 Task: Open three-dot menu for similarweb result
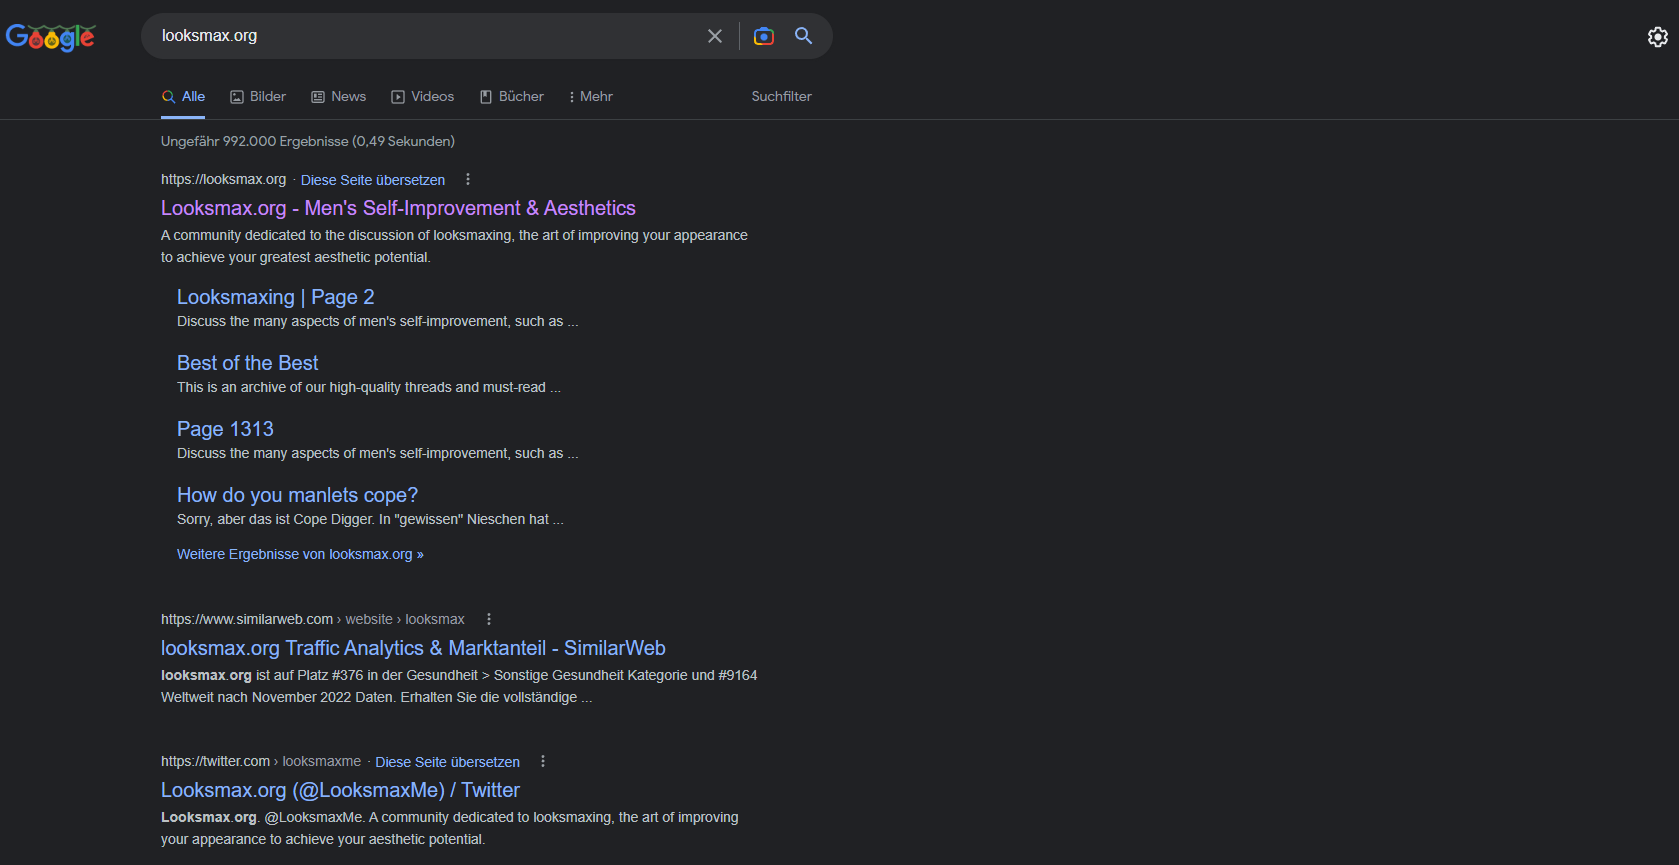(x=489, y=619)
